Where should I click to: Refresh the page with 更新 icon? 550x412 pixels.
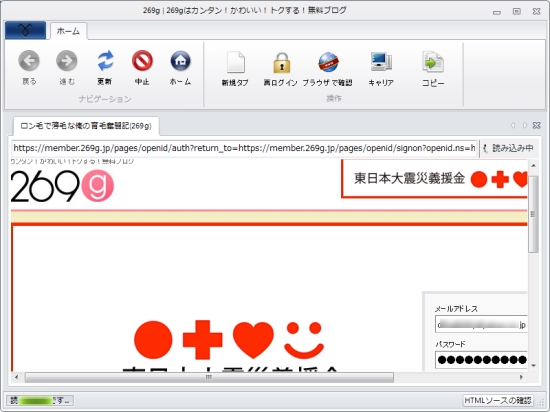point(105,61)
